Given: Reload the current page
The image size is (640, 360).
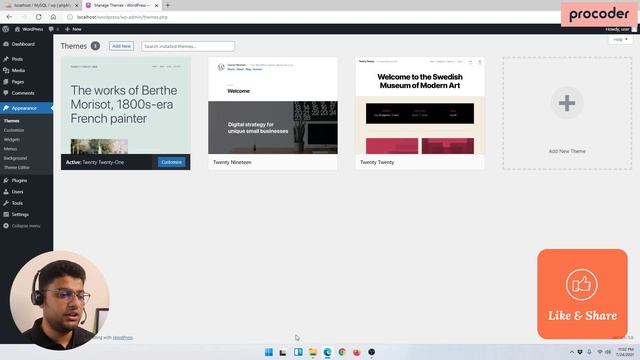Looking at the screenshot, I should [x=38, y=17].
